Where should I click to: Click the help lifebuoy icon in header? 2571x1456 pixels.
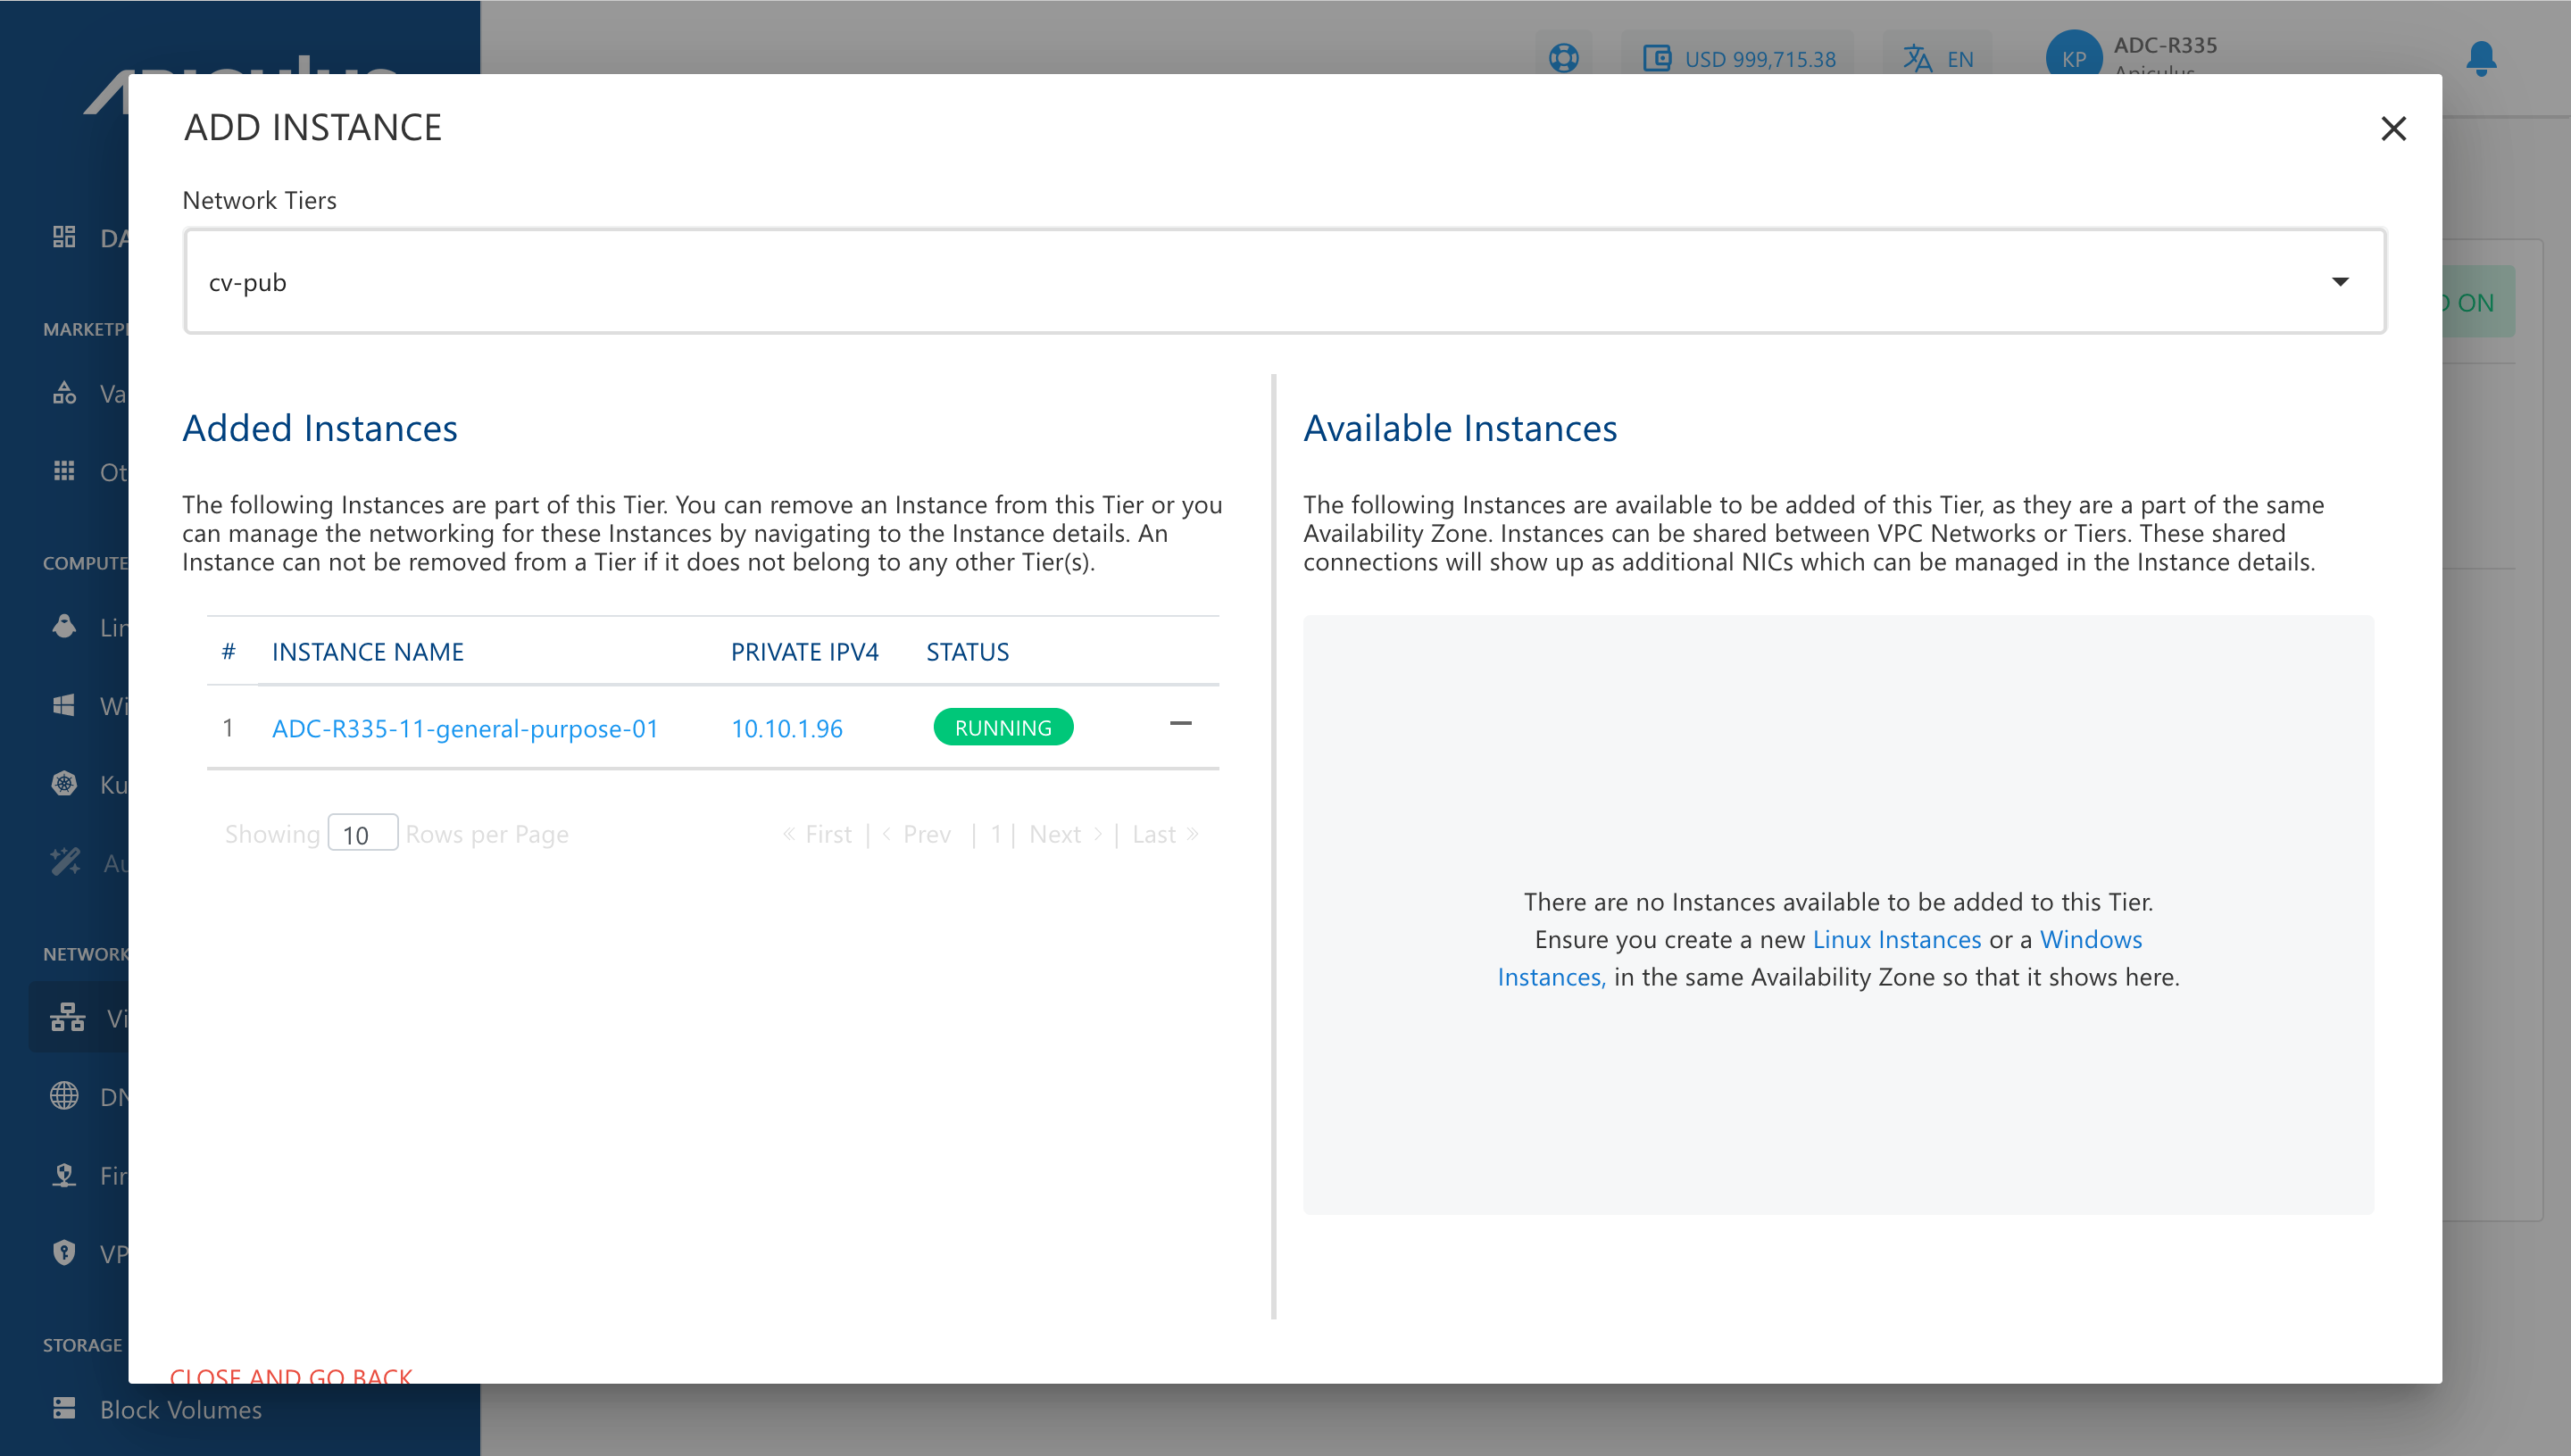1563,57
